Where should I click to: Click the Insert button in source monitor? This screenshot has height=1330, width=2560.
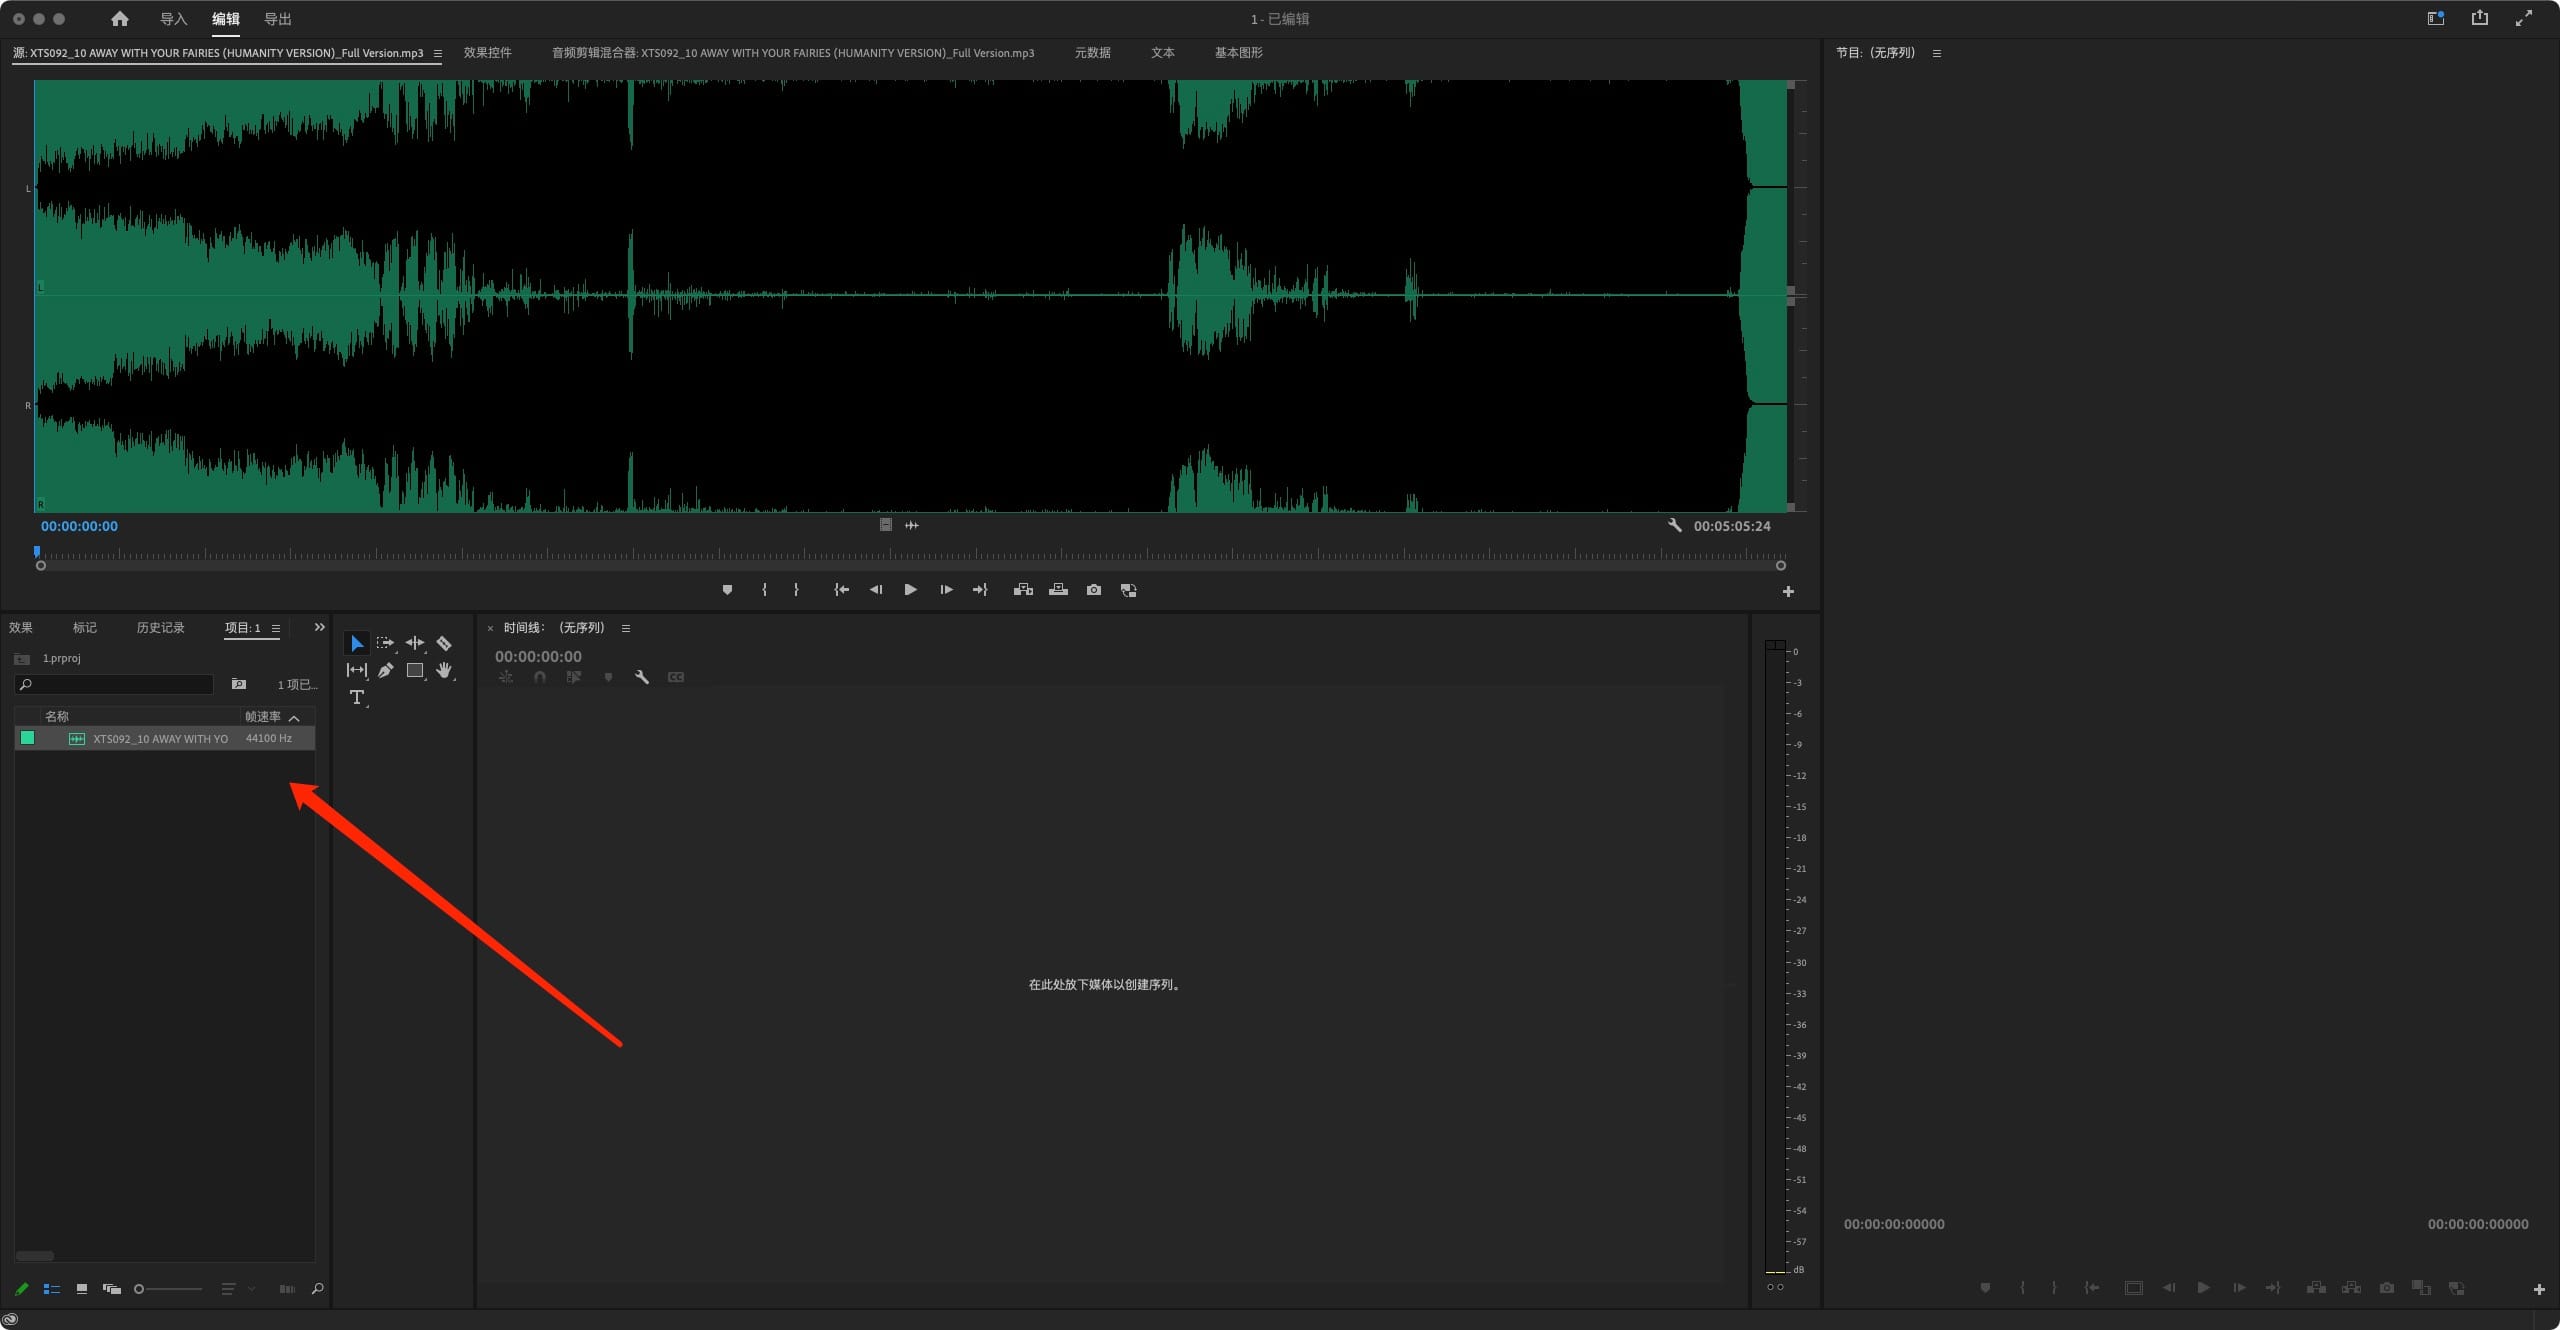tap(1023, 590)
